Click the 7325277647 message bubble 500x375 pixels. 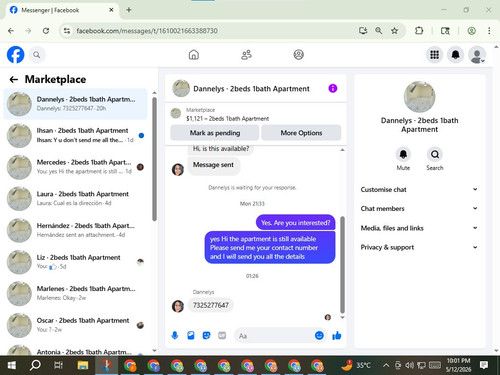[x=211, y=305]
